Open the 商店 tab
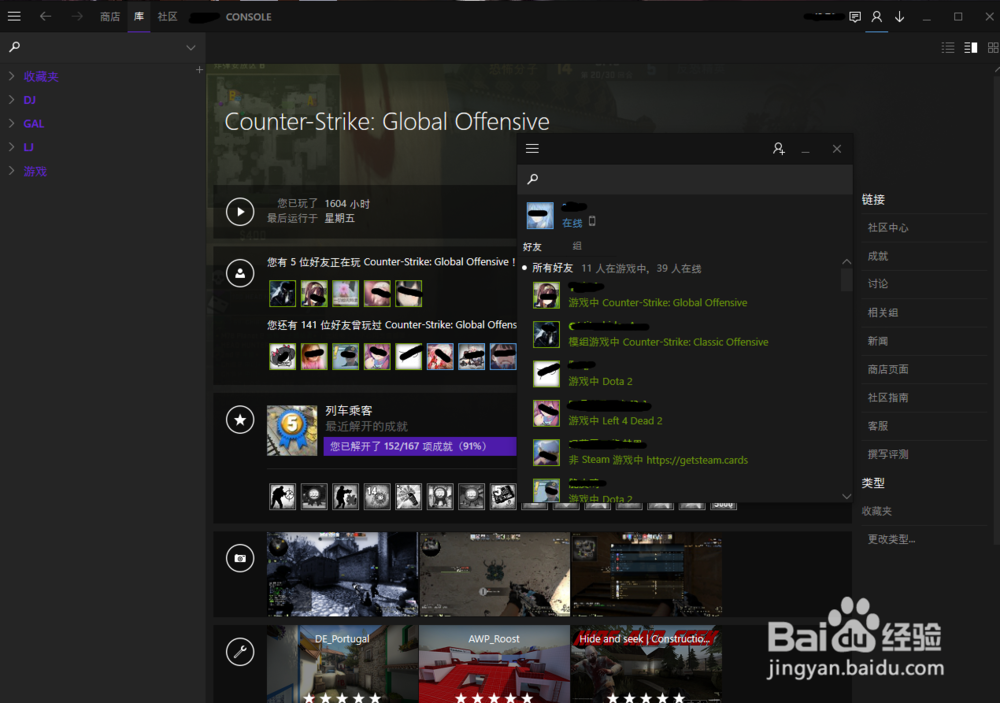The height and width of the screenshot is (703, 1000). pos(110,17)
